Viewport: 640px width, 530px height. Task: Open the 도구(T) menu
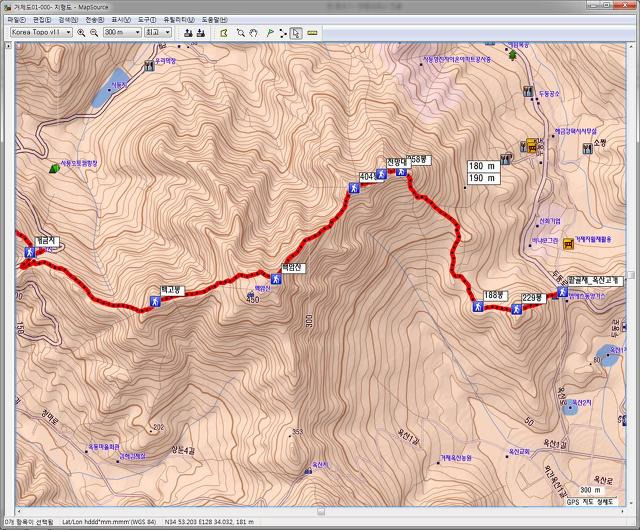[147, 20]
